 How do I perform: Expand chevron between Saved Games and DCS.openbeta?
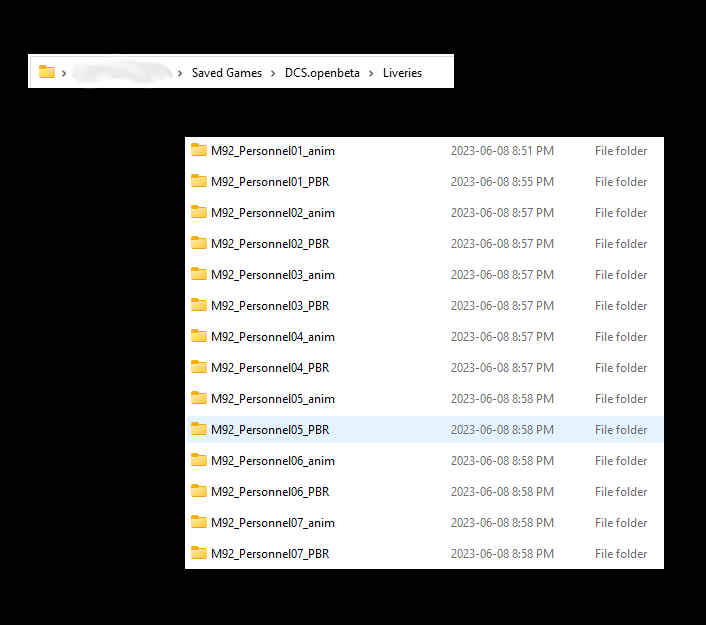click(x=273, y=73)
